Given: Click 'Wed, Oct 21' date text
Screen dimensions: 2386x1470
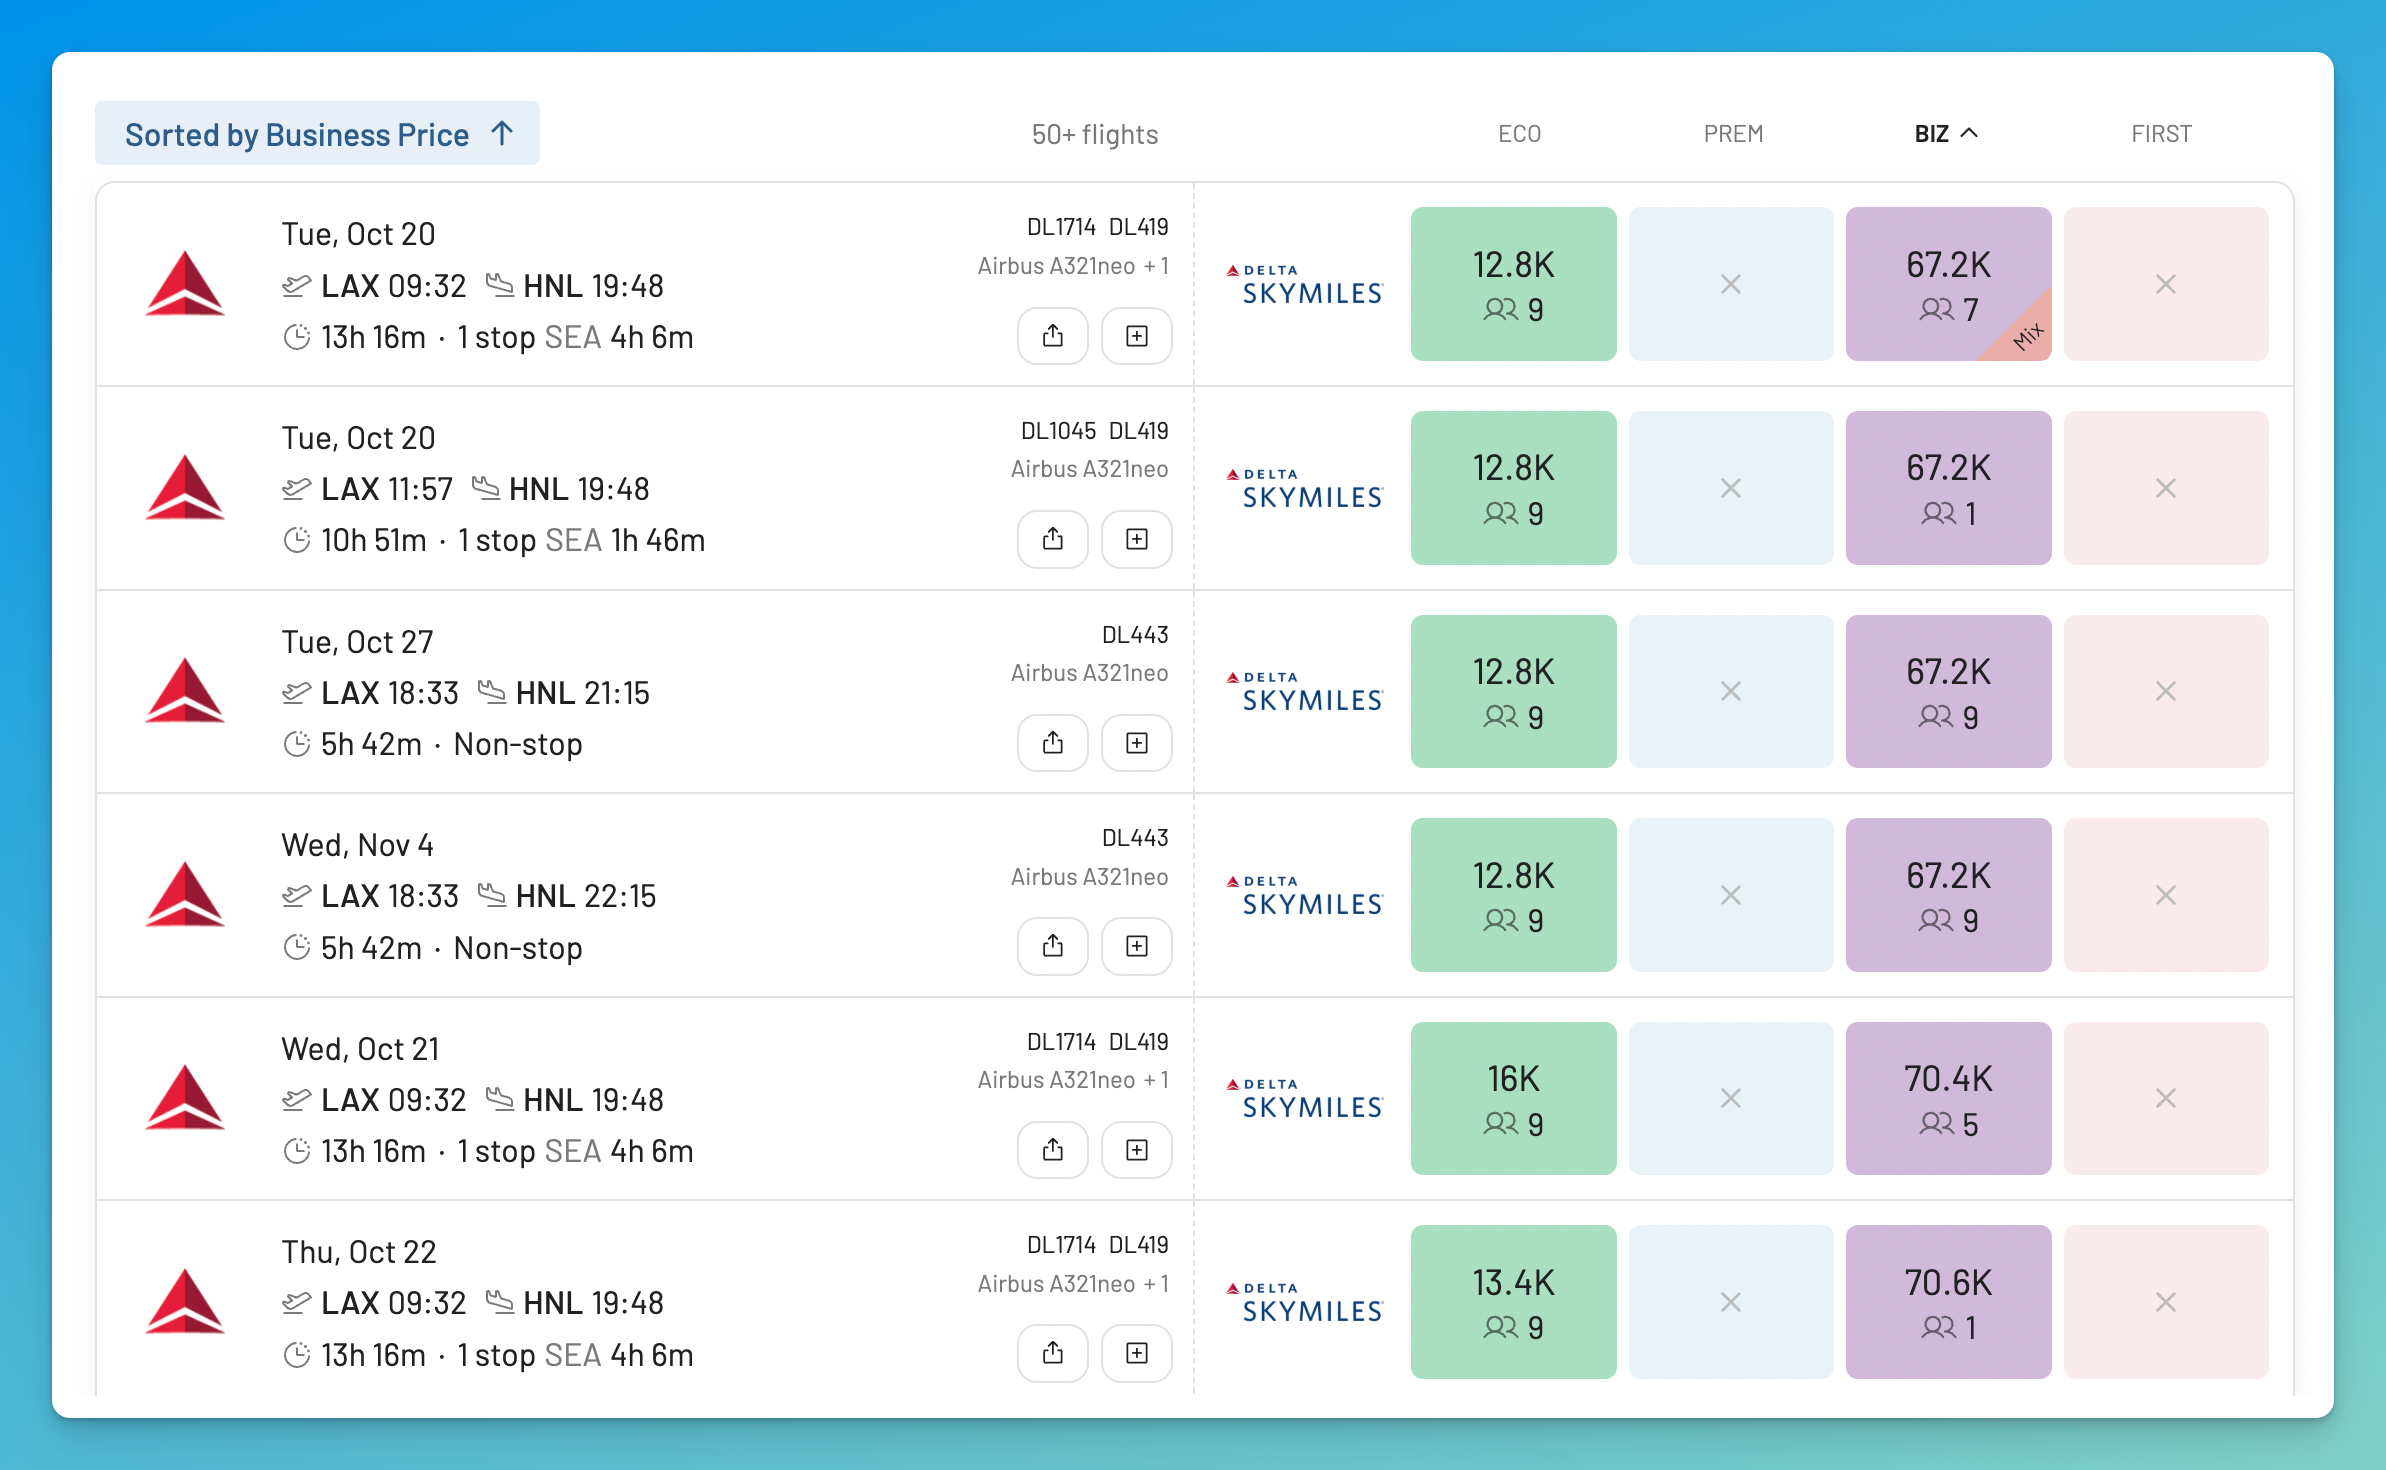Looking at the screenshot, I should 360,1049.
